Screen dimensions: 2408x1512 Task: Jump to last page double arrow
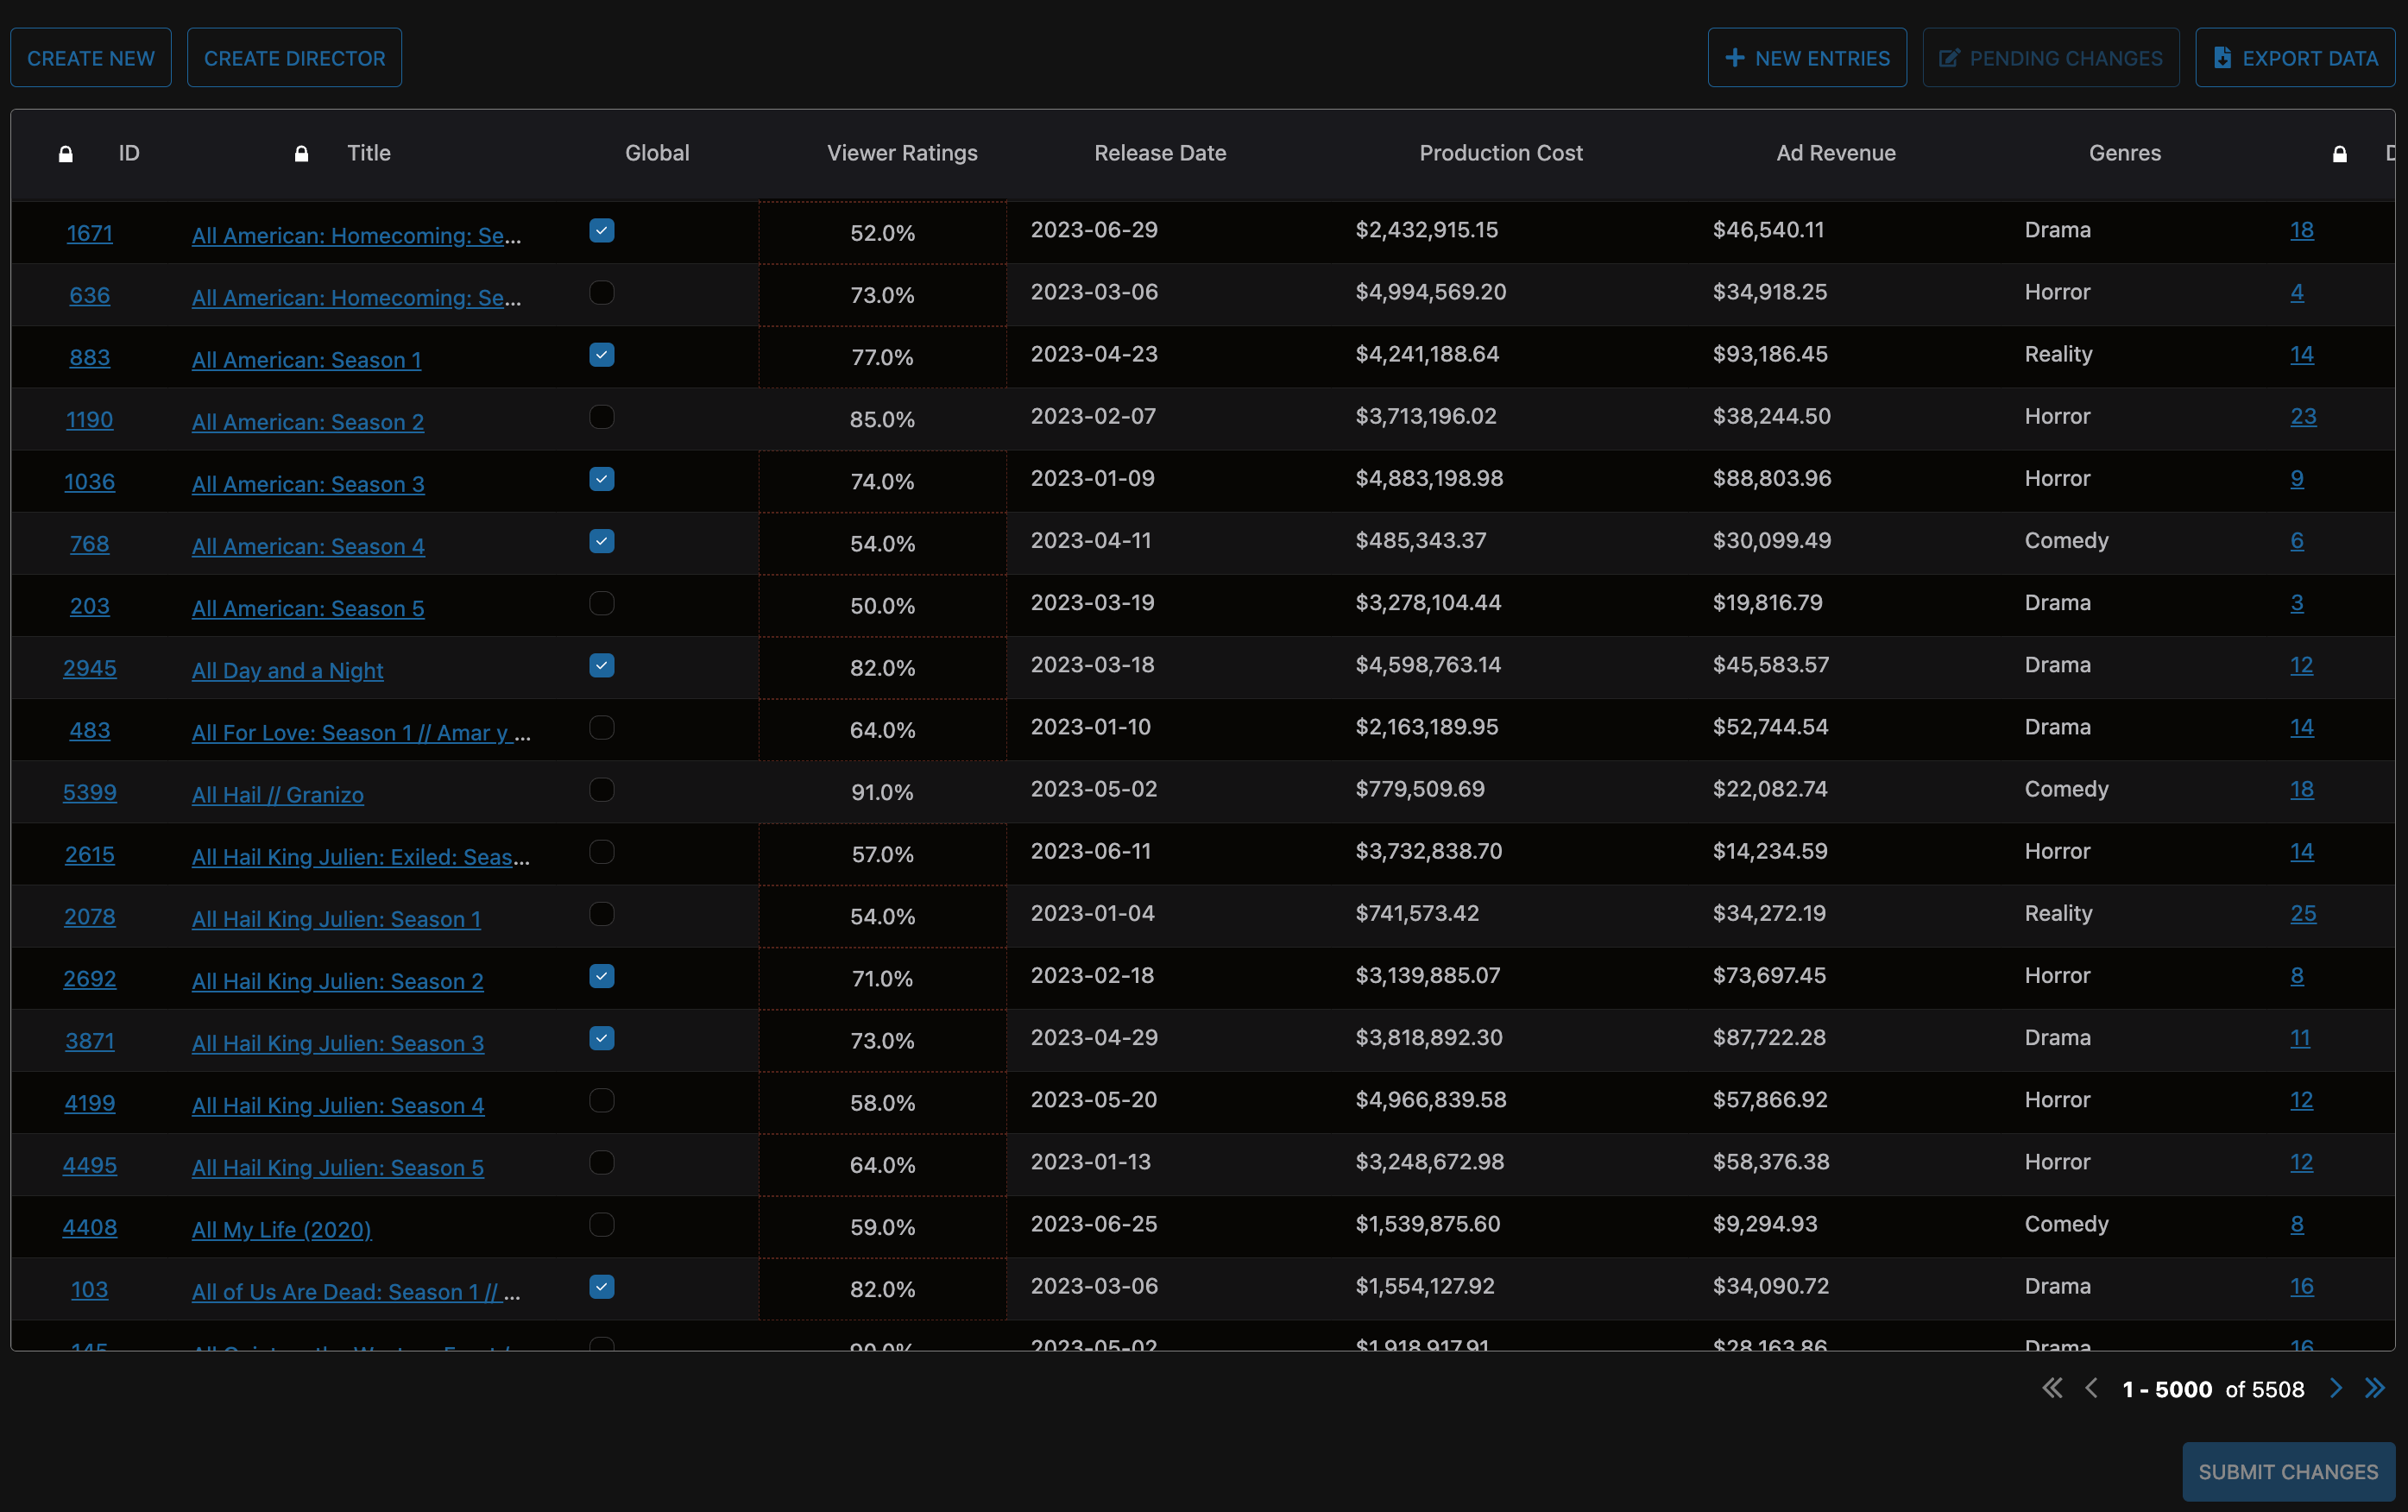click(2374, 1388)
